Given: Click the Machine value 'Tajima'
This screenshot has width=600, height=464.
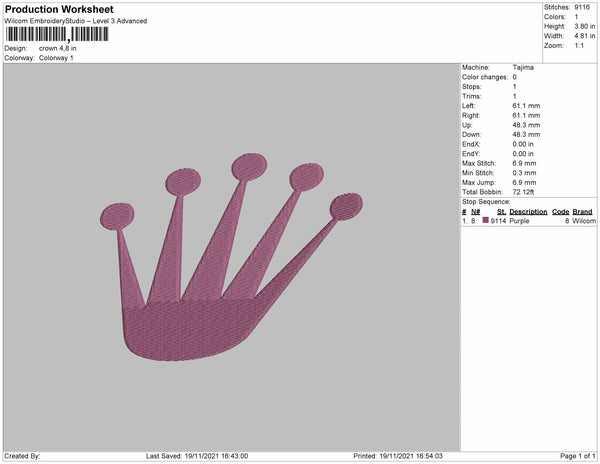Looking at the screenshot, I should tap(523, 67).
